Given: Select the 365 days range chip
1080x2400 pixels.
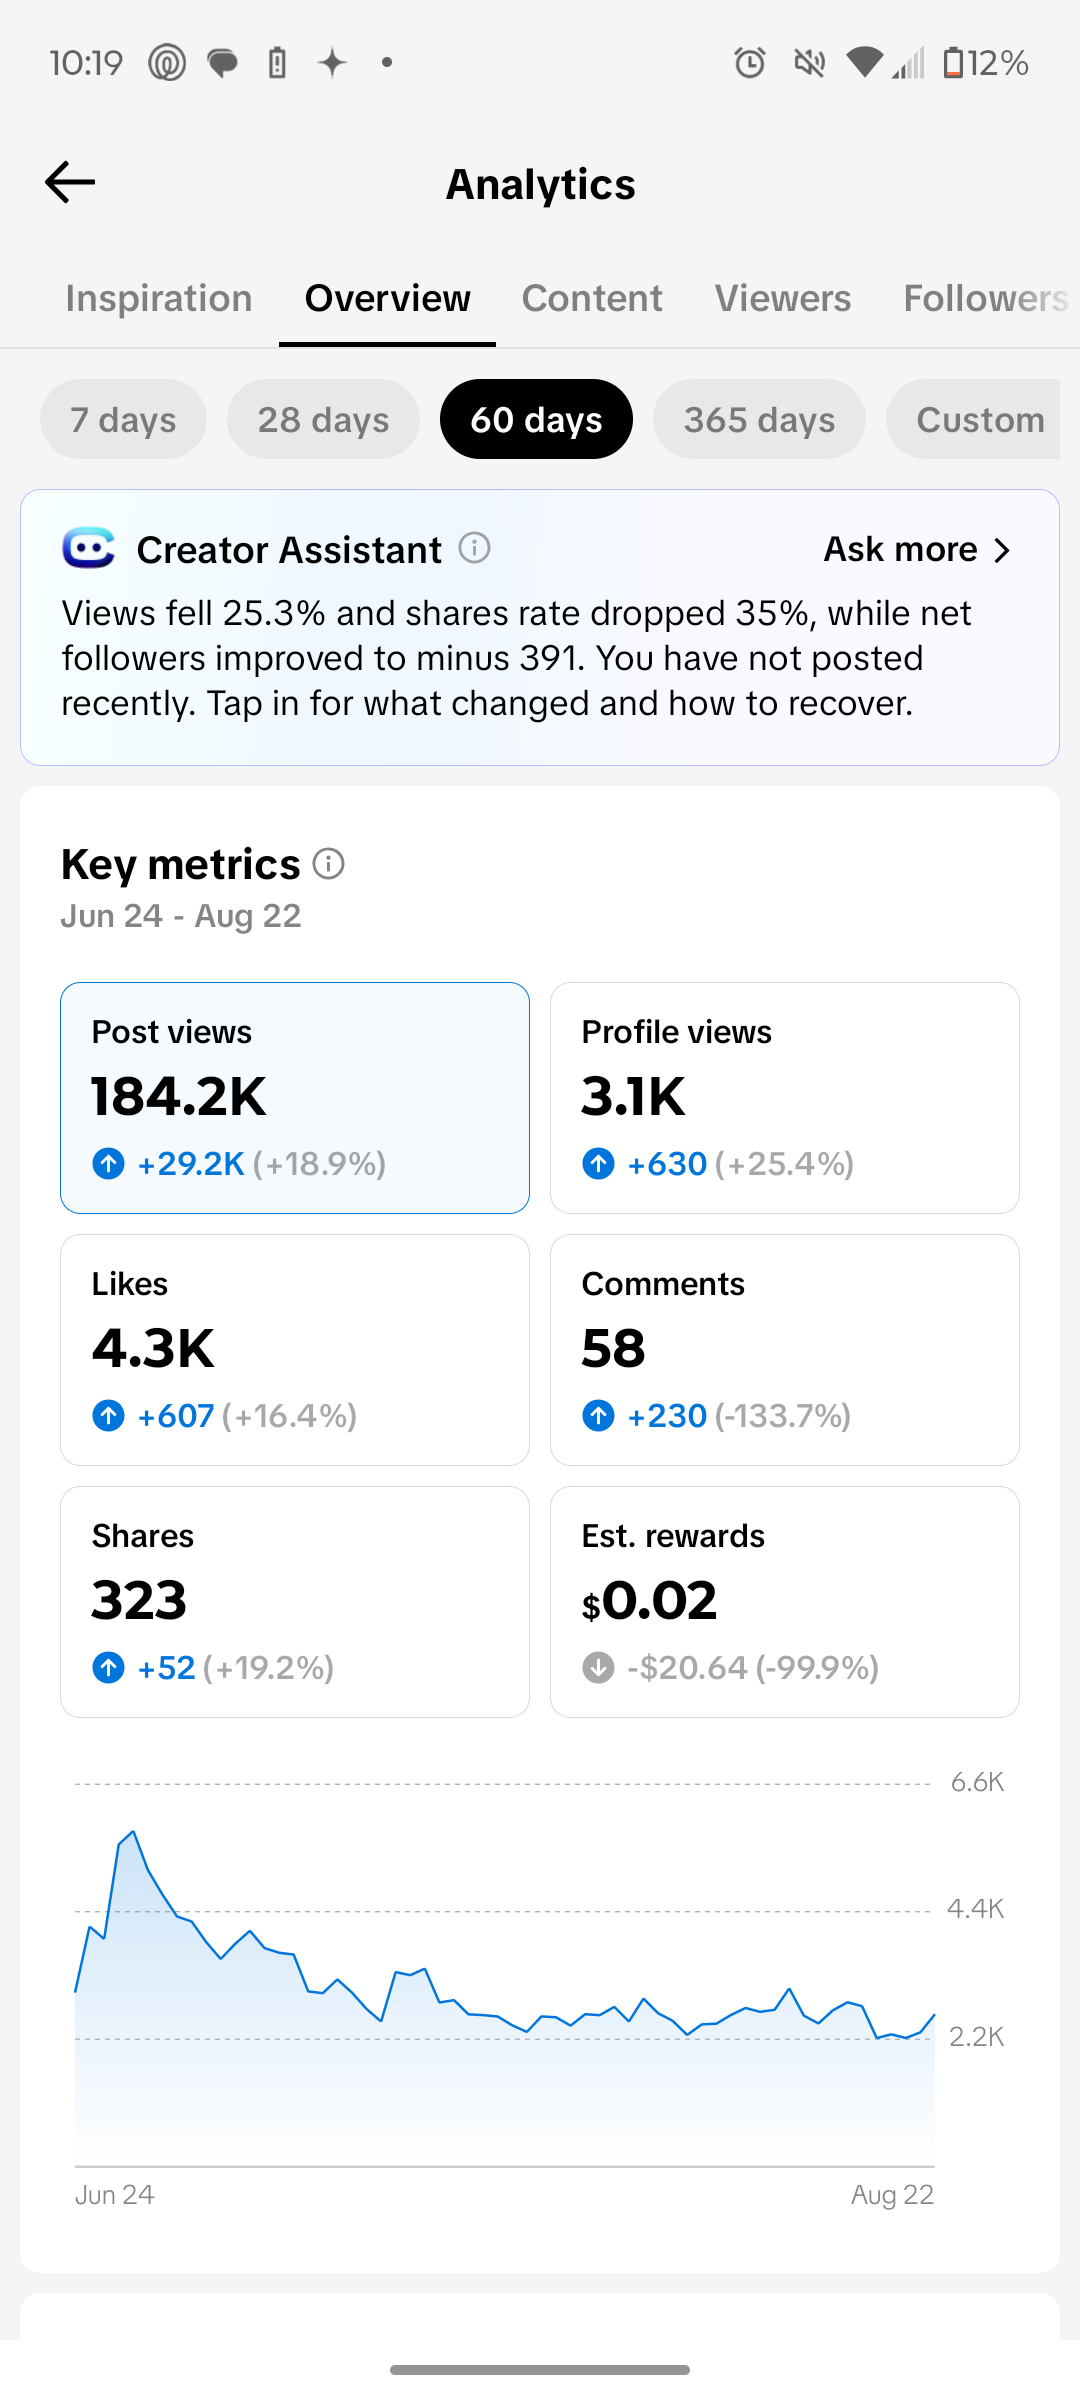Looking at the screenshot, I should point(759,419).
